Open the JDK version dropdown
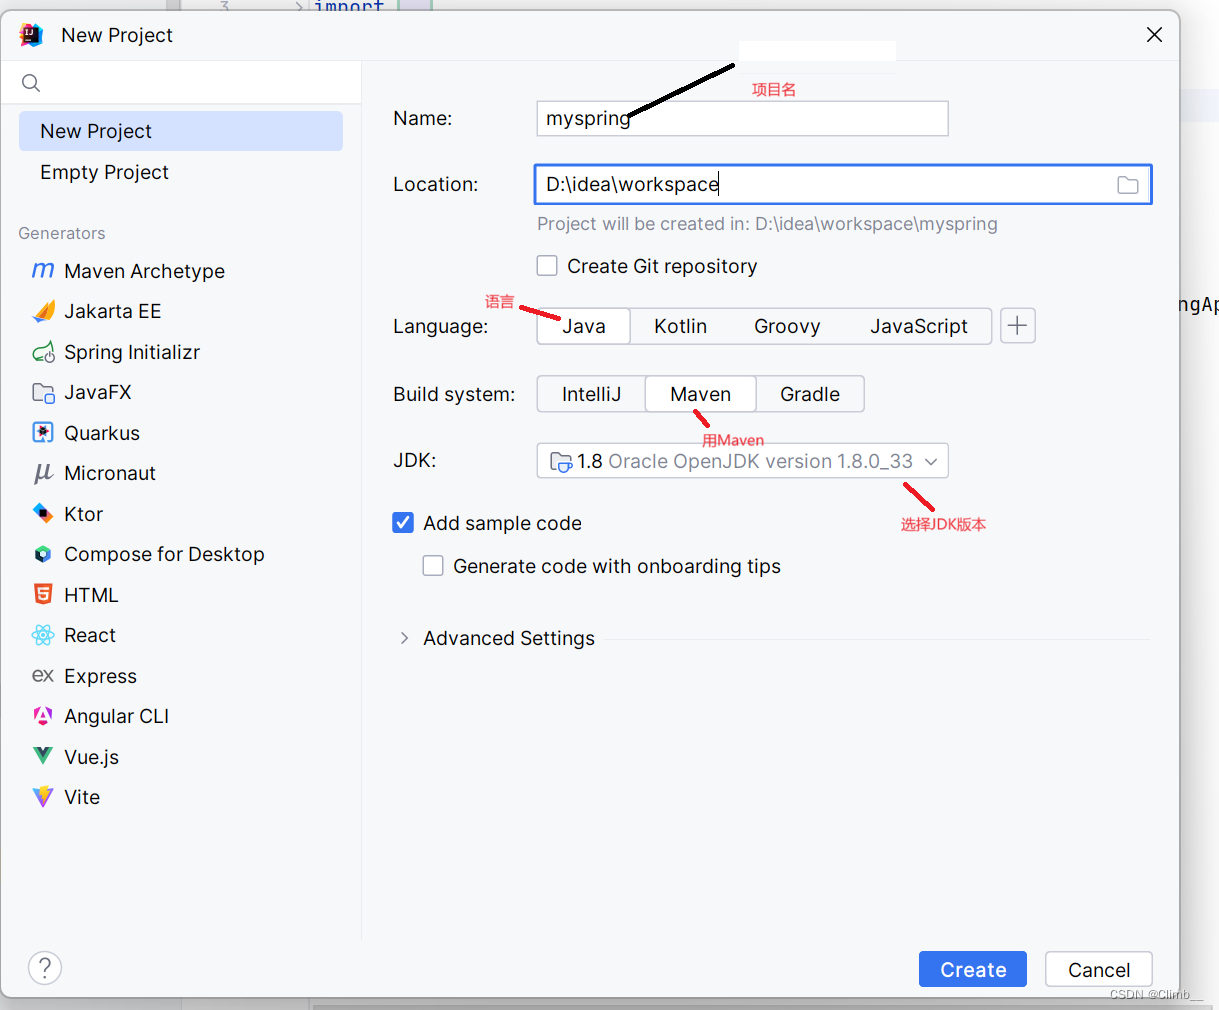This screenshot has width=1219, height=1010. 742,461
